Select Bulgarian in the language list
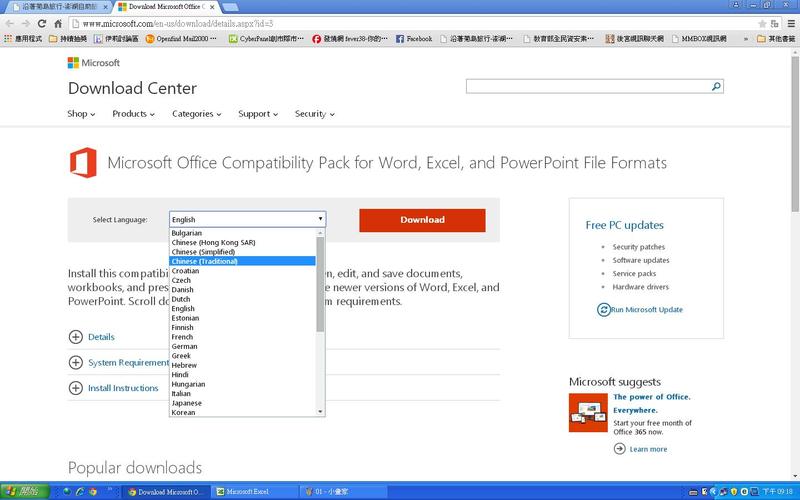 click(242, 233)
